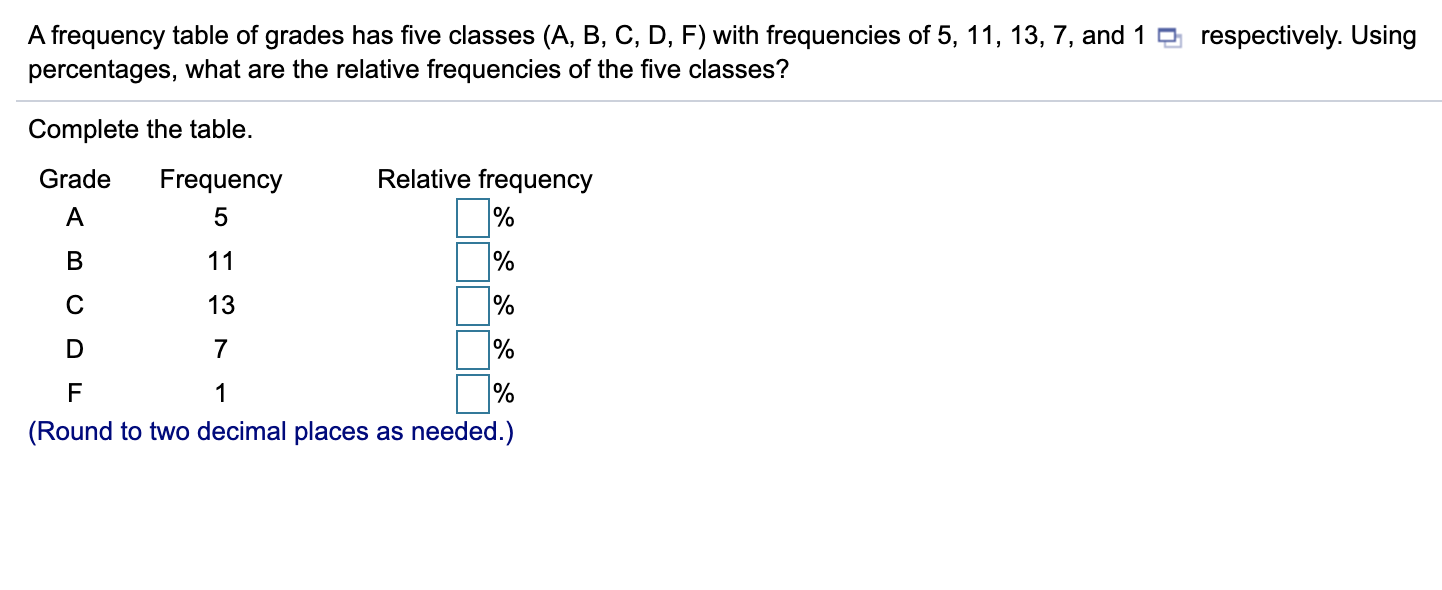Click the relative frequency box for grade C

coord(471,304)
